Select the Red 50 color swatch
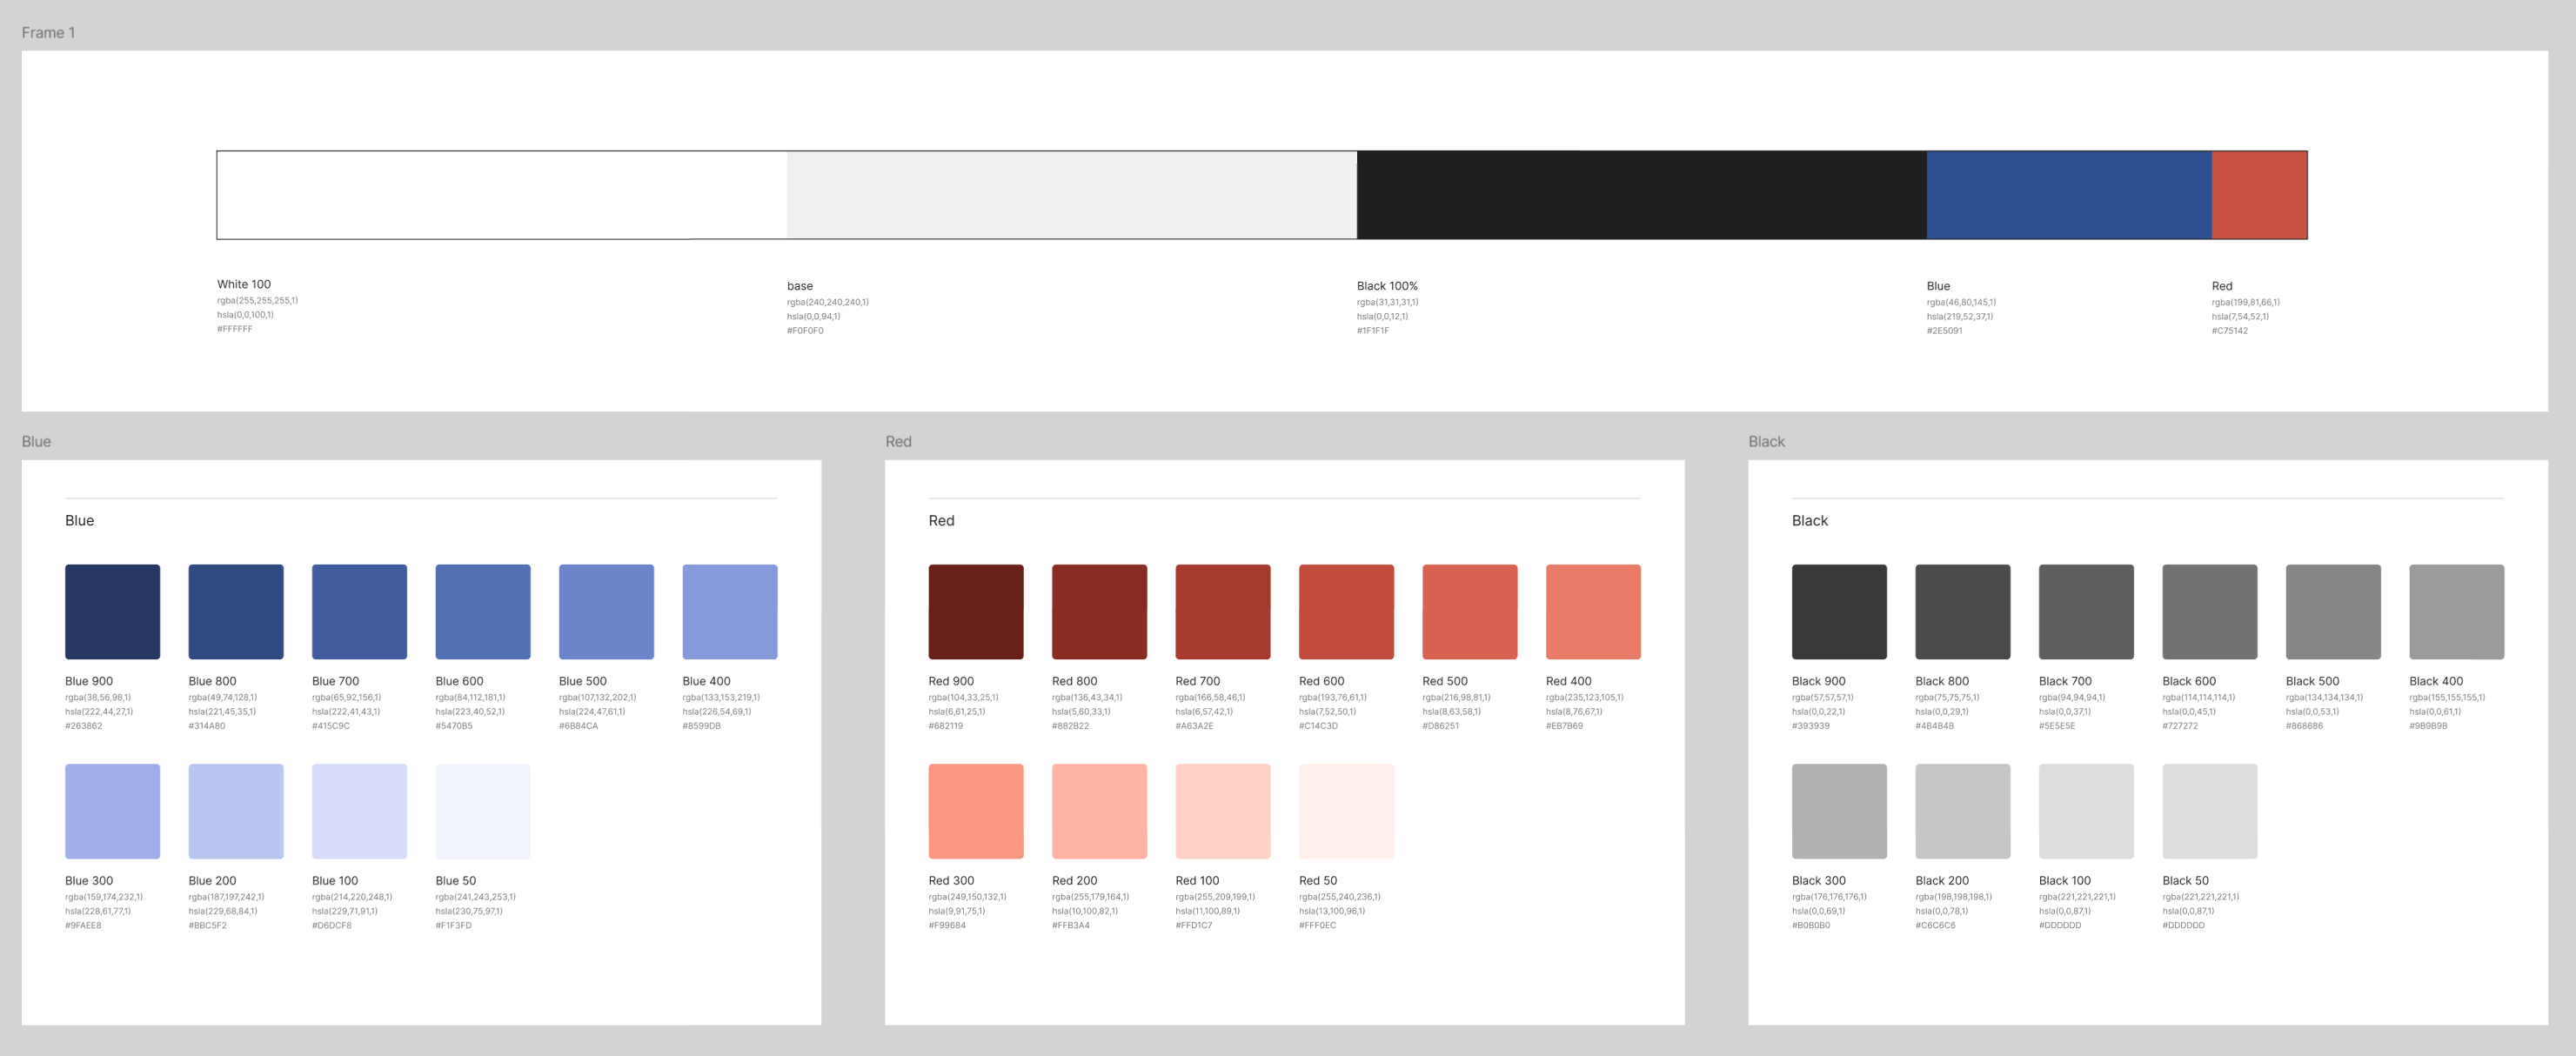Viewport: 2576px width, 1056px height. coord(1347,810)
